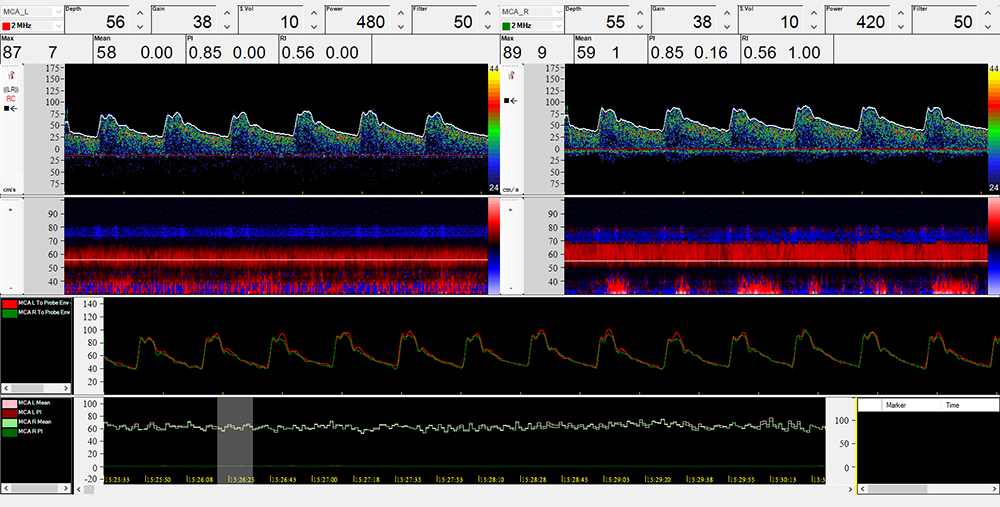Viewport: 1000px width, 507px height.
Task: Click the plus icon on right M-mode panel
Action: (x=512, y=211)
